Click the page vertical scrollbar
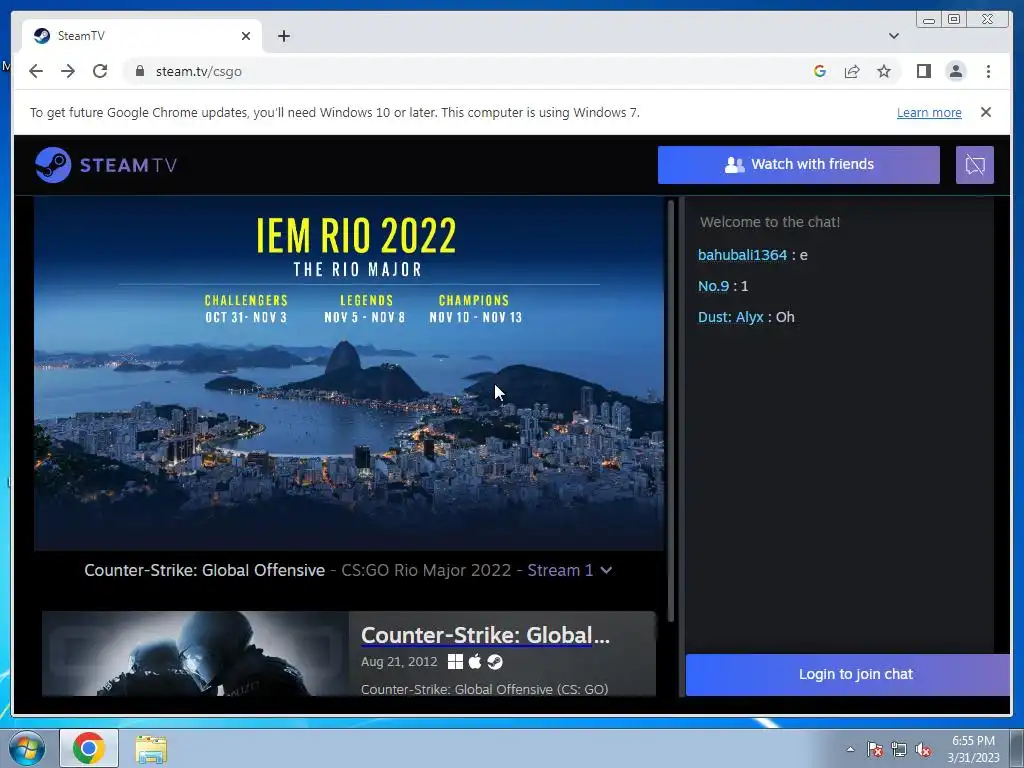 671,411
